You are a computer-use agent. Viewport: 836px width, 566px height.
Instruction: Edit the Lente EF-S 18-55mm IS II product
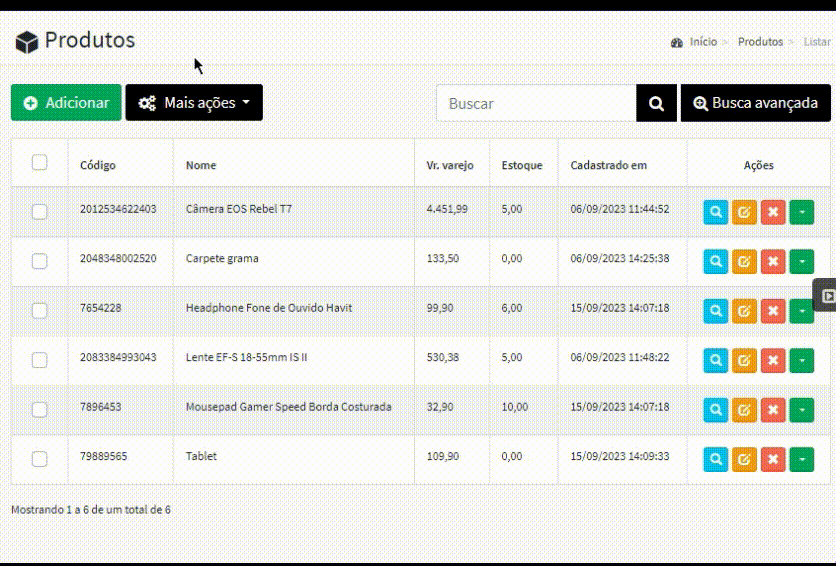tap(744, 360)
